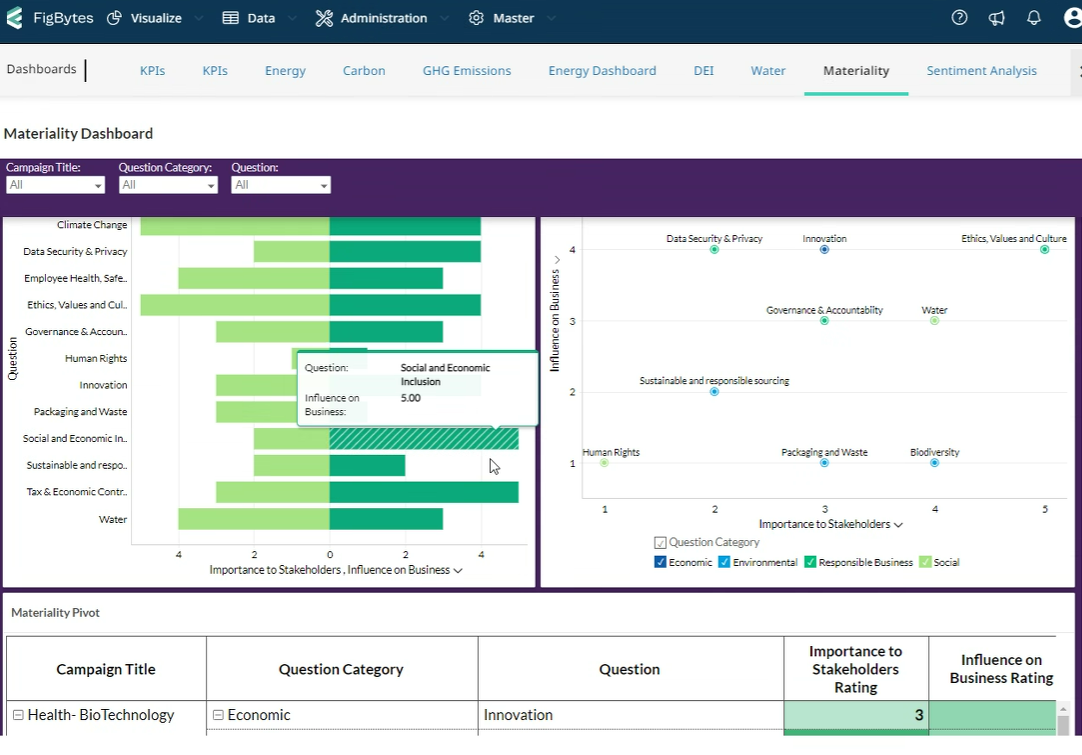Uncheck the Environmental legend checkbox
This screenshot has width=1082, height=755.
coord(724,562)
